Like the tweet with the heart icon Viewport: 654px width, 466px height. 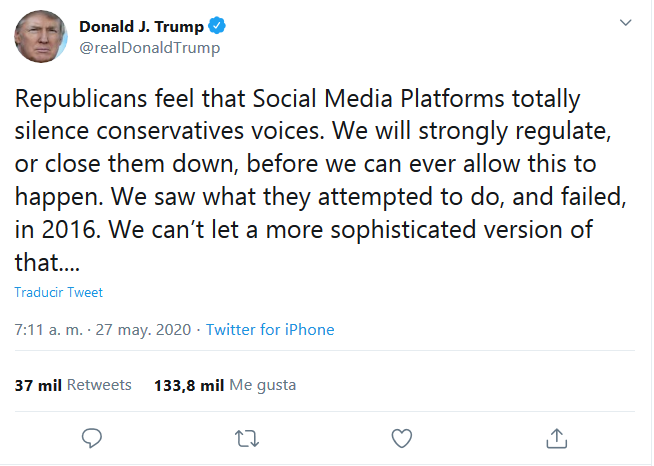pos(402,438)
